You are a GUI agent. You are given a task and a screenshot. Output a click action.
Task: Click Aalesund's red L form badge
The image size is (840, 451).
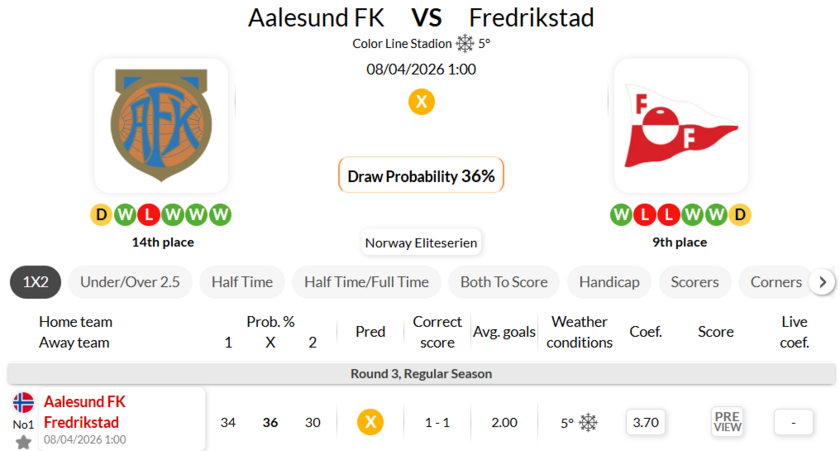pyautogui.click(x=149, y=214)
